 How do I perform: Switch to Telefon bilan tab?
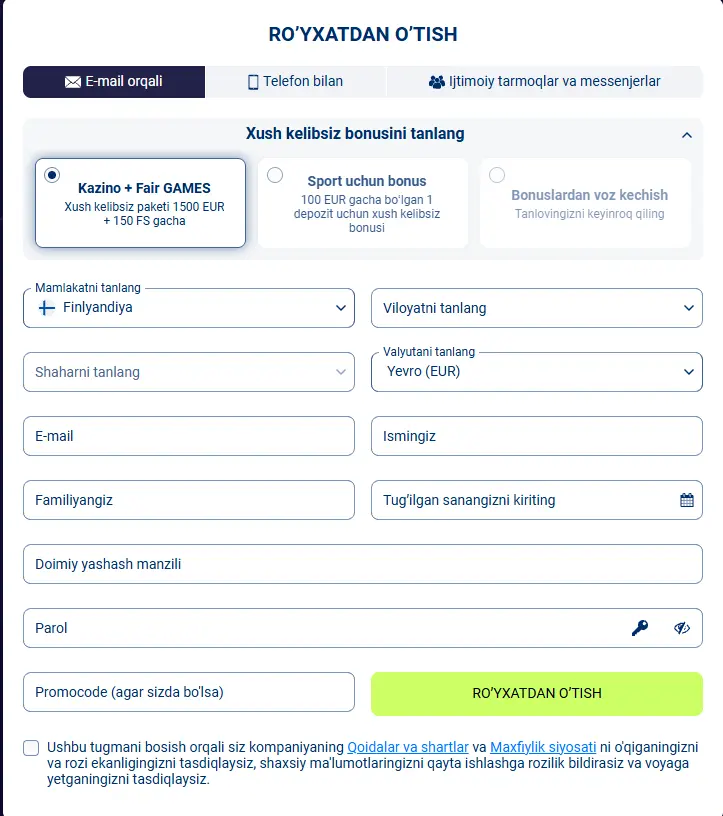(x=295, y=82)
